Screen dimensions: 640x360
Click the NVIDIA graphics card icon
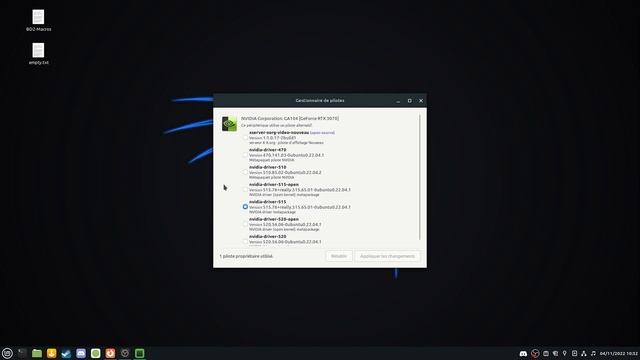(229, 124)
